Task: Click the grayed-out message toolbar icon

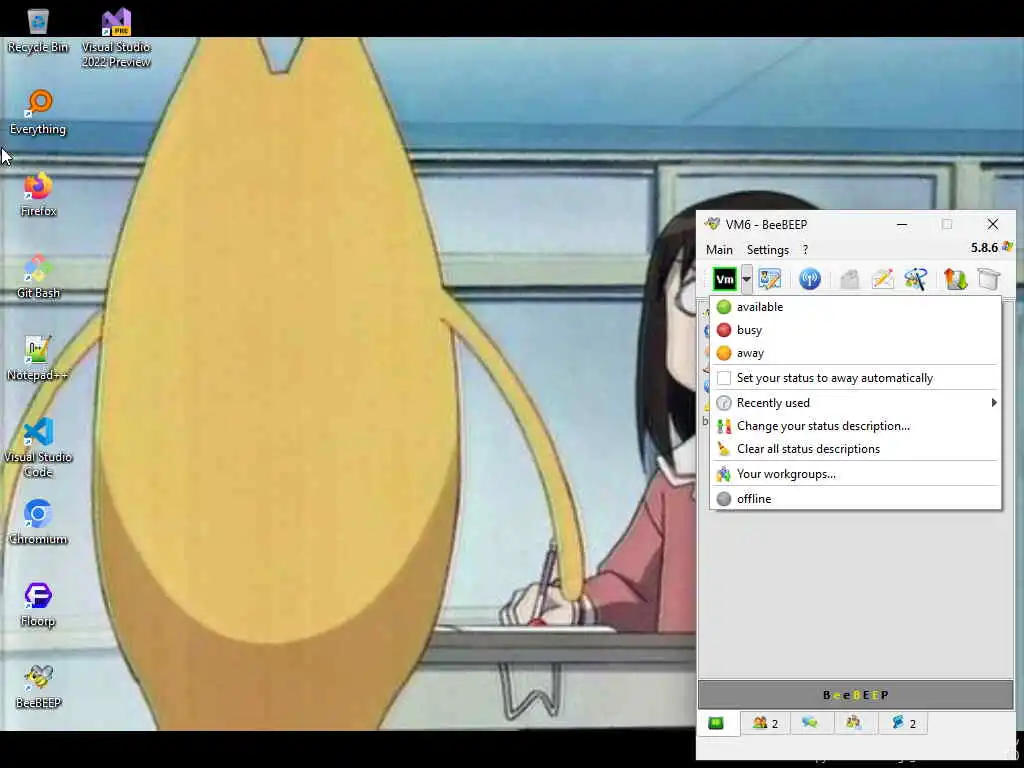Action: [x=850, y=280]
